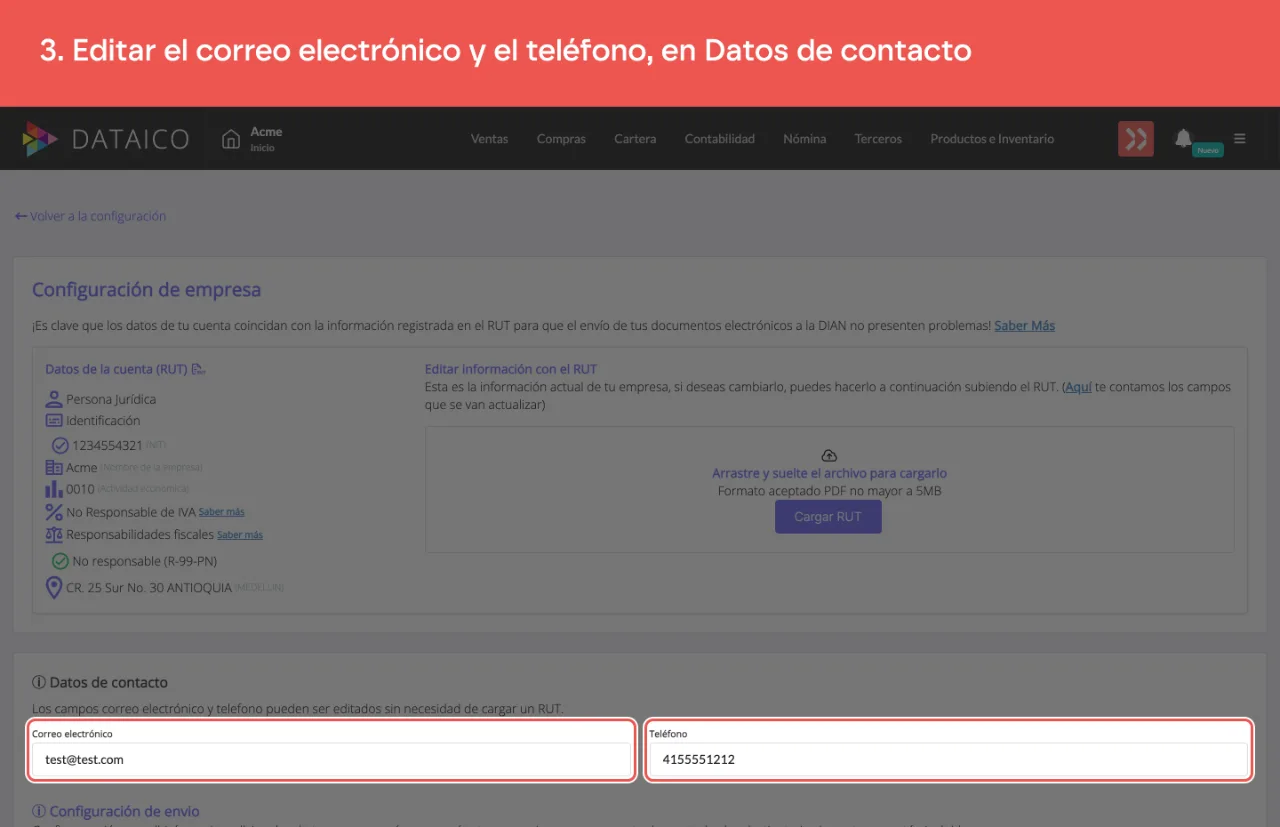The height and width of the screenshot is (827, 1280).
Task: Open the hamburger menu icon
Action: (x=1240, y=139)
